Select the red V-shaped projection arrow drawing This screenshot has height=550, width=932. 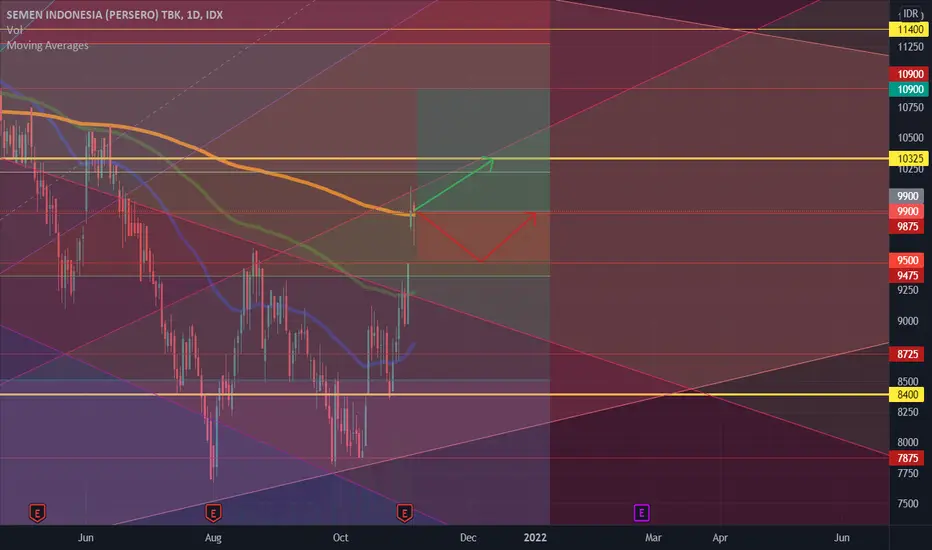[x=476, y=237]
